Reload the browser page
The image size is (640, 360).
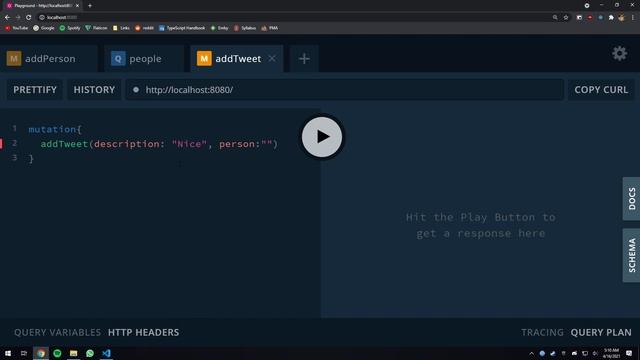(x=29, y=18)
